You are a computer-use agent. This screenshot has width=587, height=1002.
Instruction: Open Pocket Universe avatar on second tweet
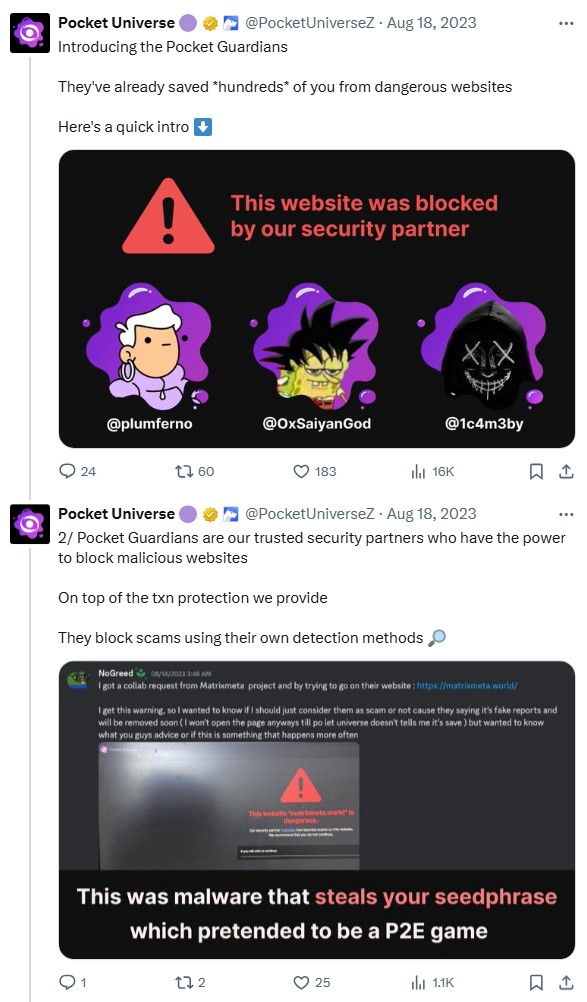tap(28, 523)
